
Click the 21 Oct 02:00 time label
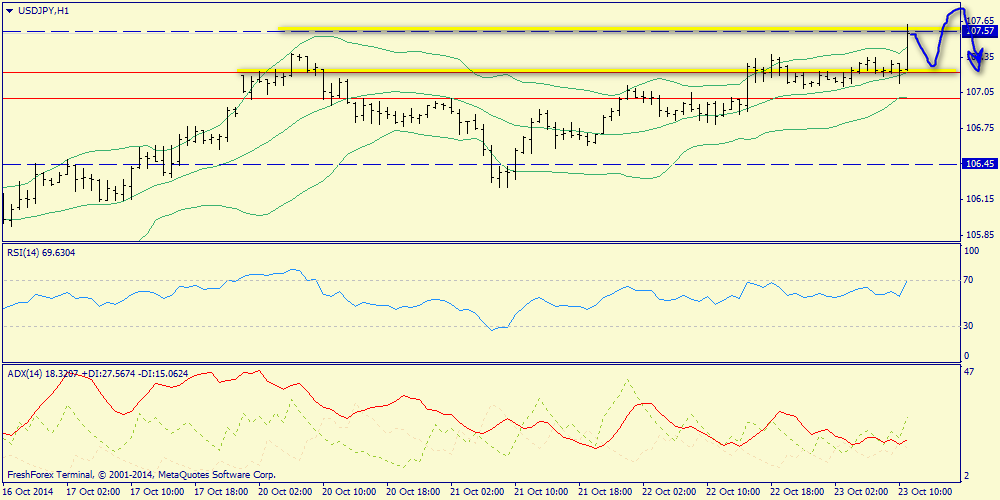pos(476,492)
